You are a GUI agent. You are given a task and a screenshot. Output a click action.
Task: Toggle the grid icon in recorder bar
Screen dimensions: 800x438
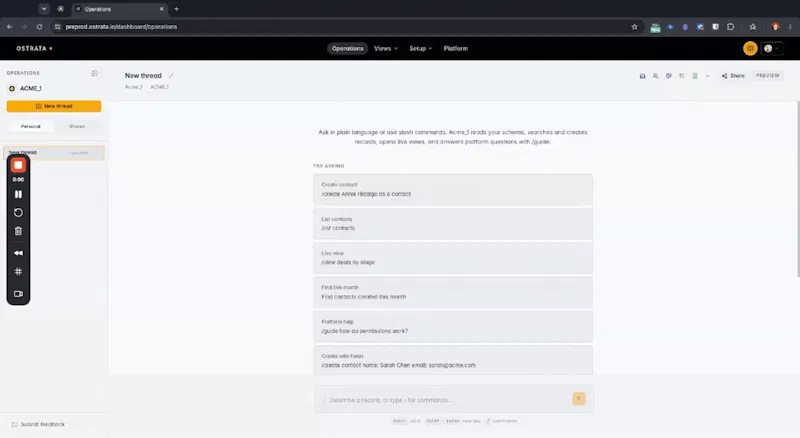[x=18, y=272]
